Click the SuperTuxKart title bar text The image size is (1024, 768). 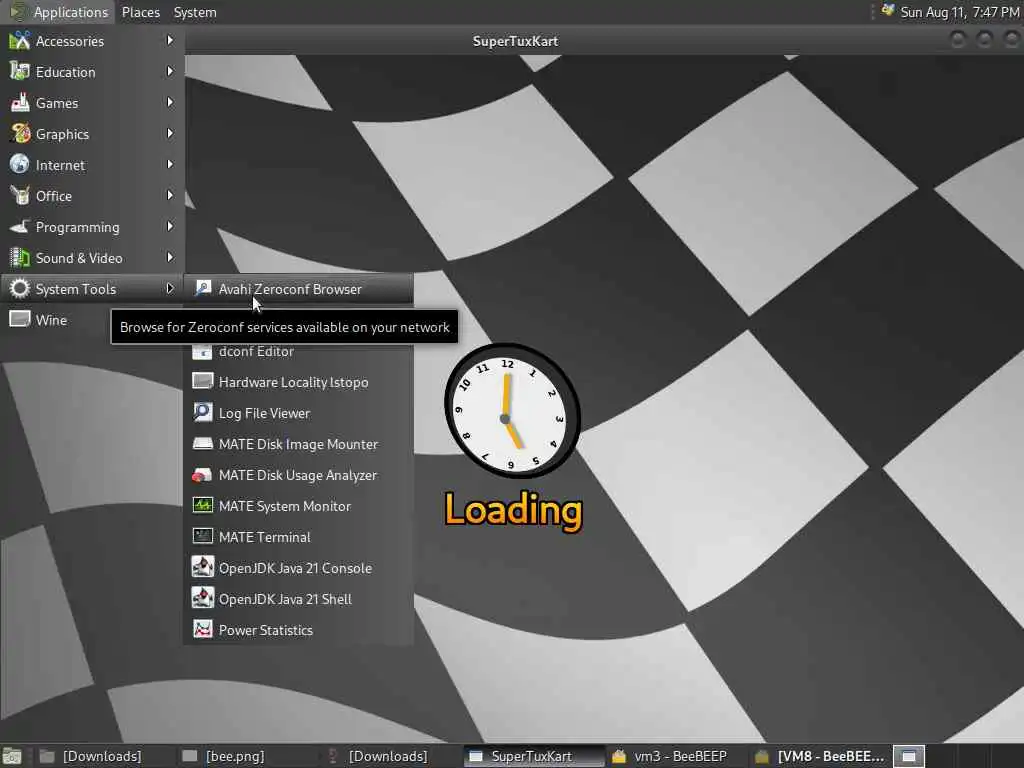[515, 40]
